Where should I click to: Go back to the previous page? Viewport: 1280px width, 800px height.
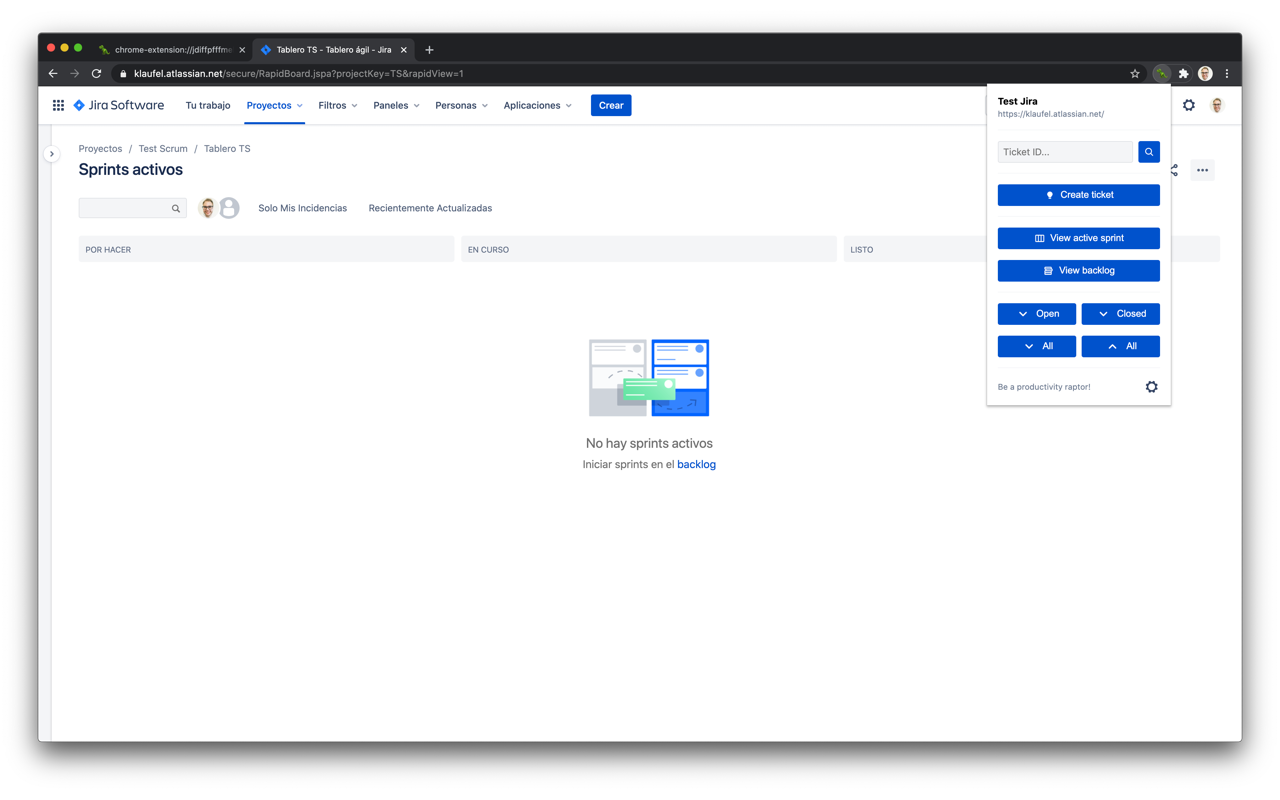click(x=53, y=74)
